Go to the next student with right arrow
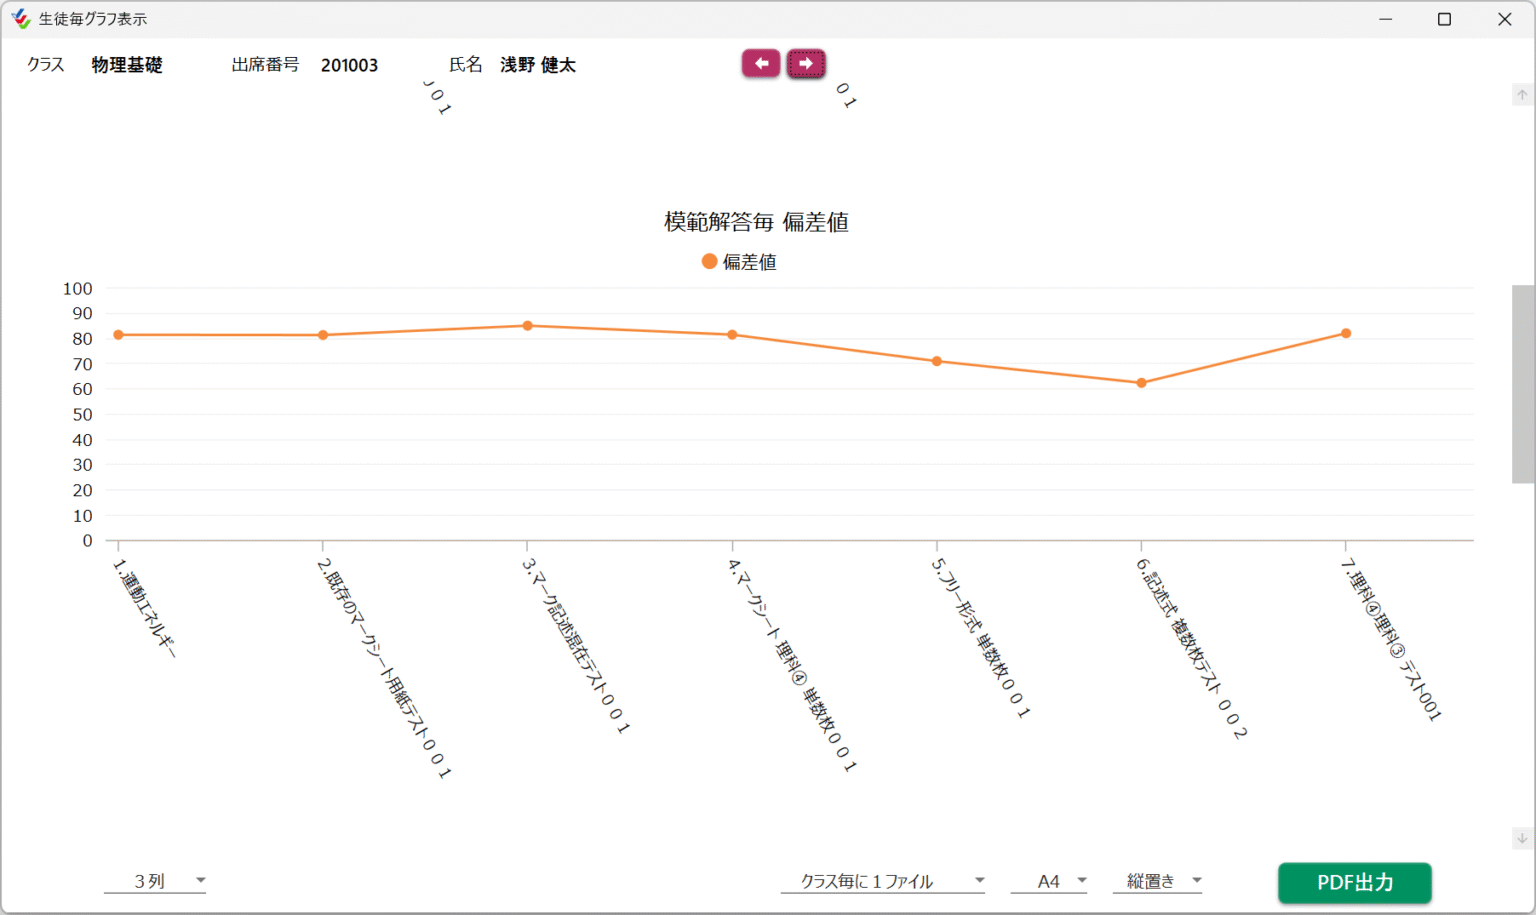Screen dimensions: 1536x915 pos(806,63)
